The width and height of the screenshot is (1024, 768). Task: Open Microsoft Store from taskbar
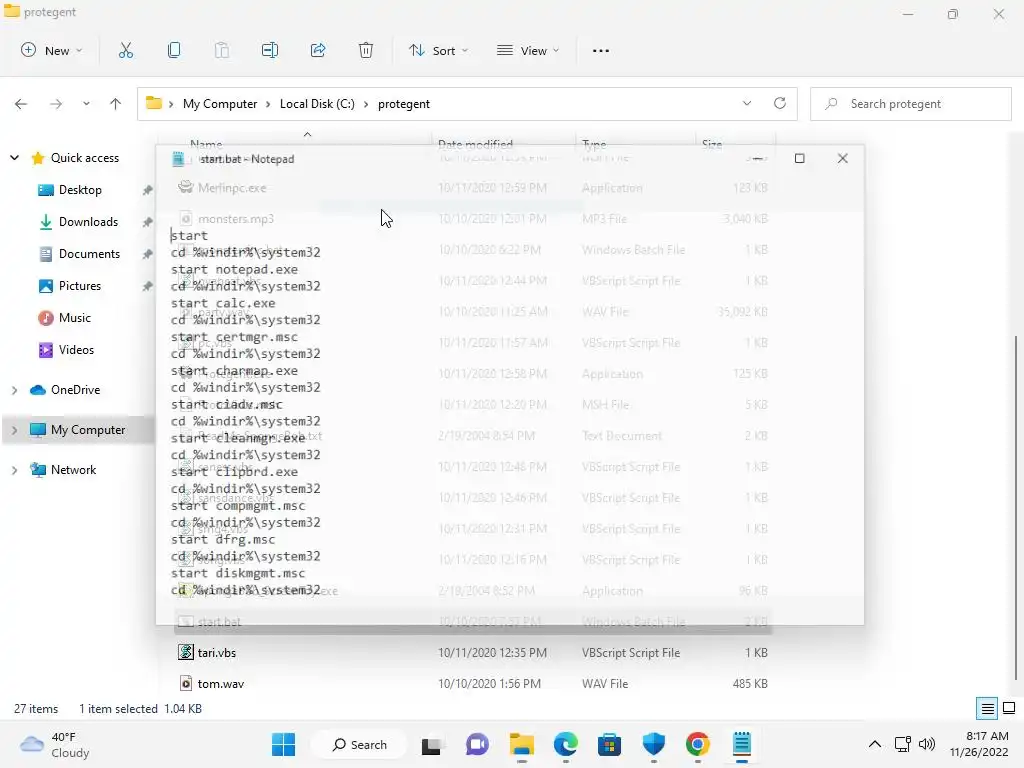pos(609,744)
